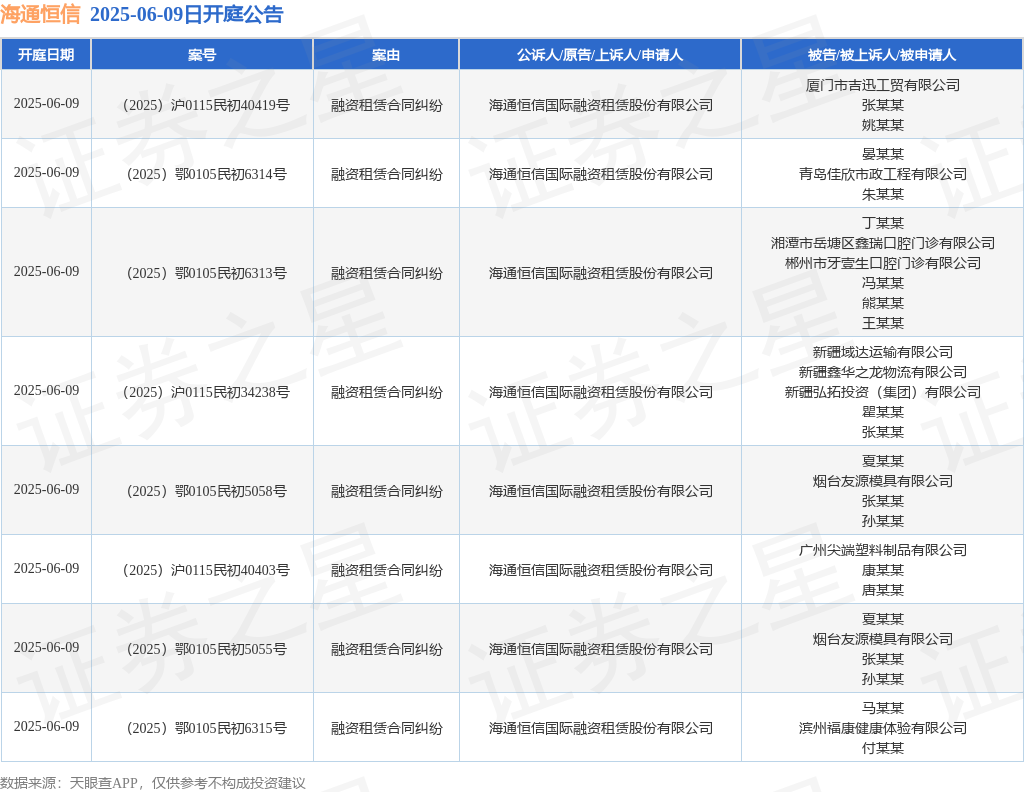This screenshot has height=792, width=1024.
Task: Click defendant 厦门市吉迅工贸有限公司
Action: tap(883, 86)
